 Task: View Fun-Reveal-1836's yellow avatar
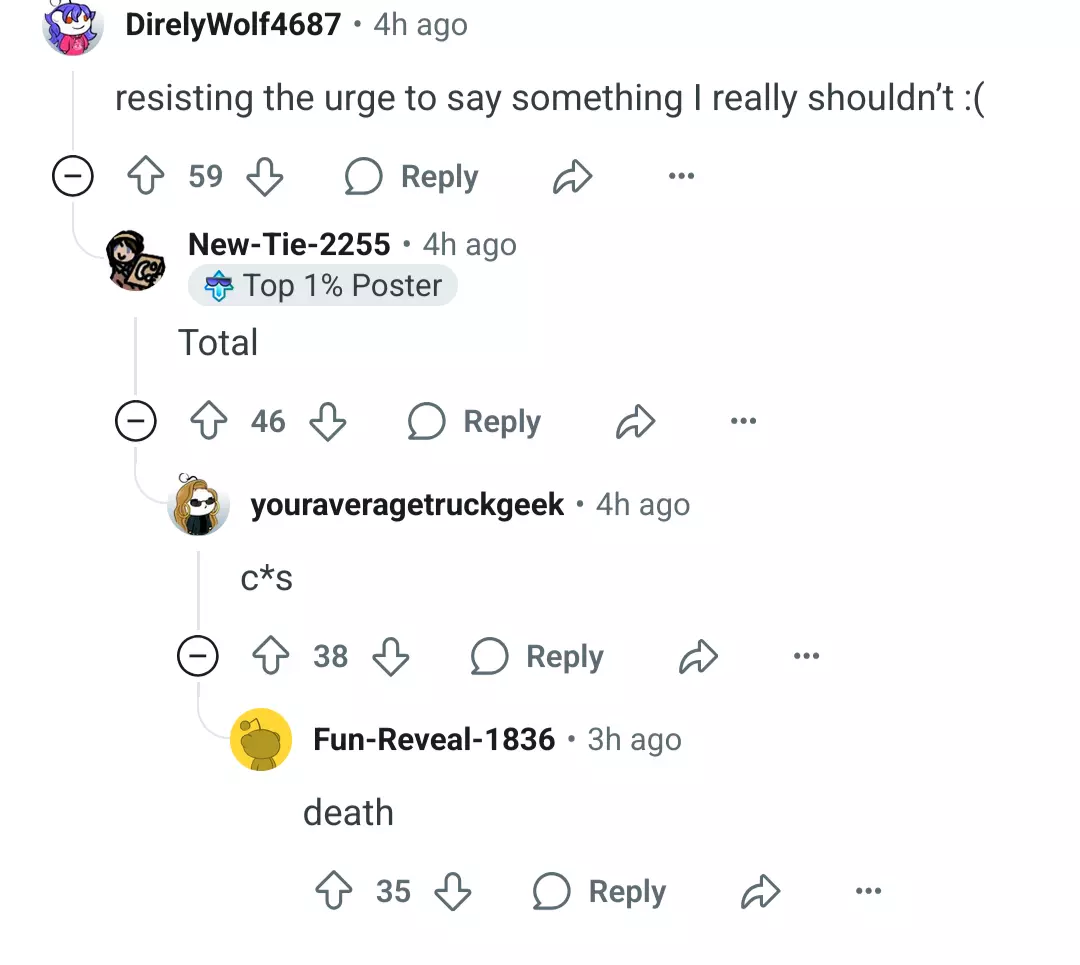coord(260,740)
